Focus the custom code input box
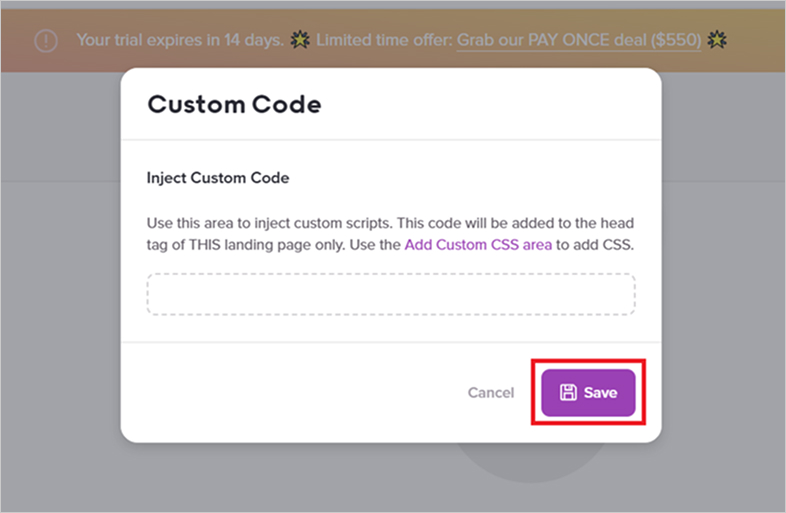The image size is (786, 513). coord(391,294)
